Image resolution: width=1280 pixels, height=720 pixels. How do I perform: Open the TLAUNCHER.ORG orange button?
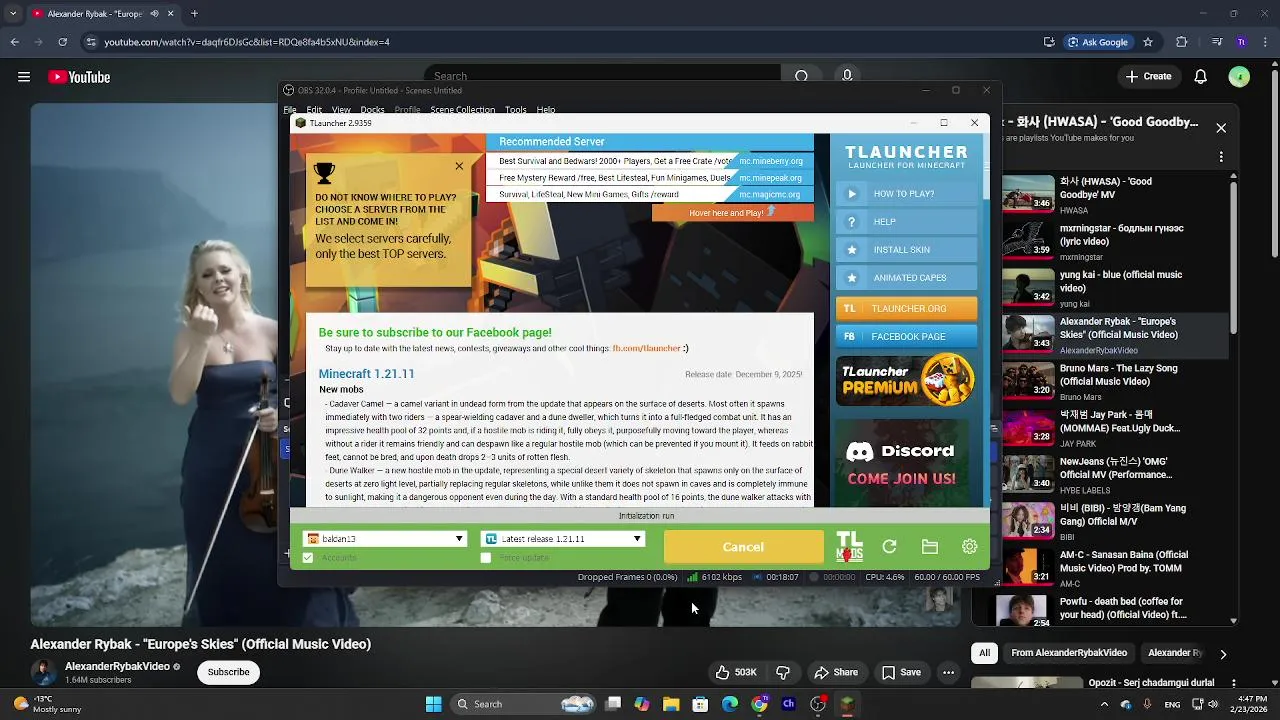pos(906,309)
